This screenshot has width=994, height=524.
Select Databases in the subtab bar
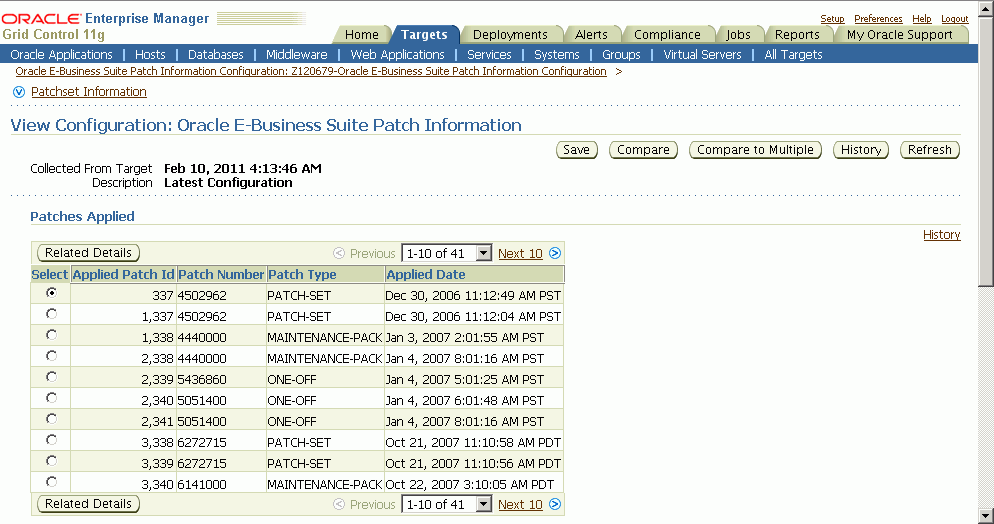click(x=216, y=54)
